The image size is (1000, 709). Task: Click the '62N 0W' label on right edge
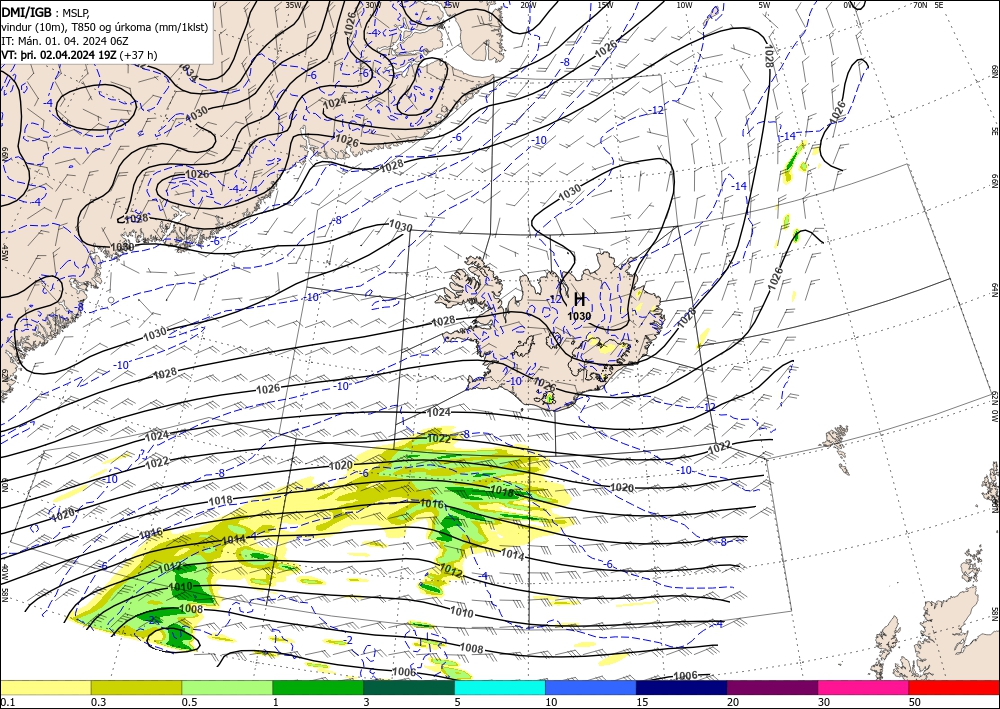[x=994, y=407]
